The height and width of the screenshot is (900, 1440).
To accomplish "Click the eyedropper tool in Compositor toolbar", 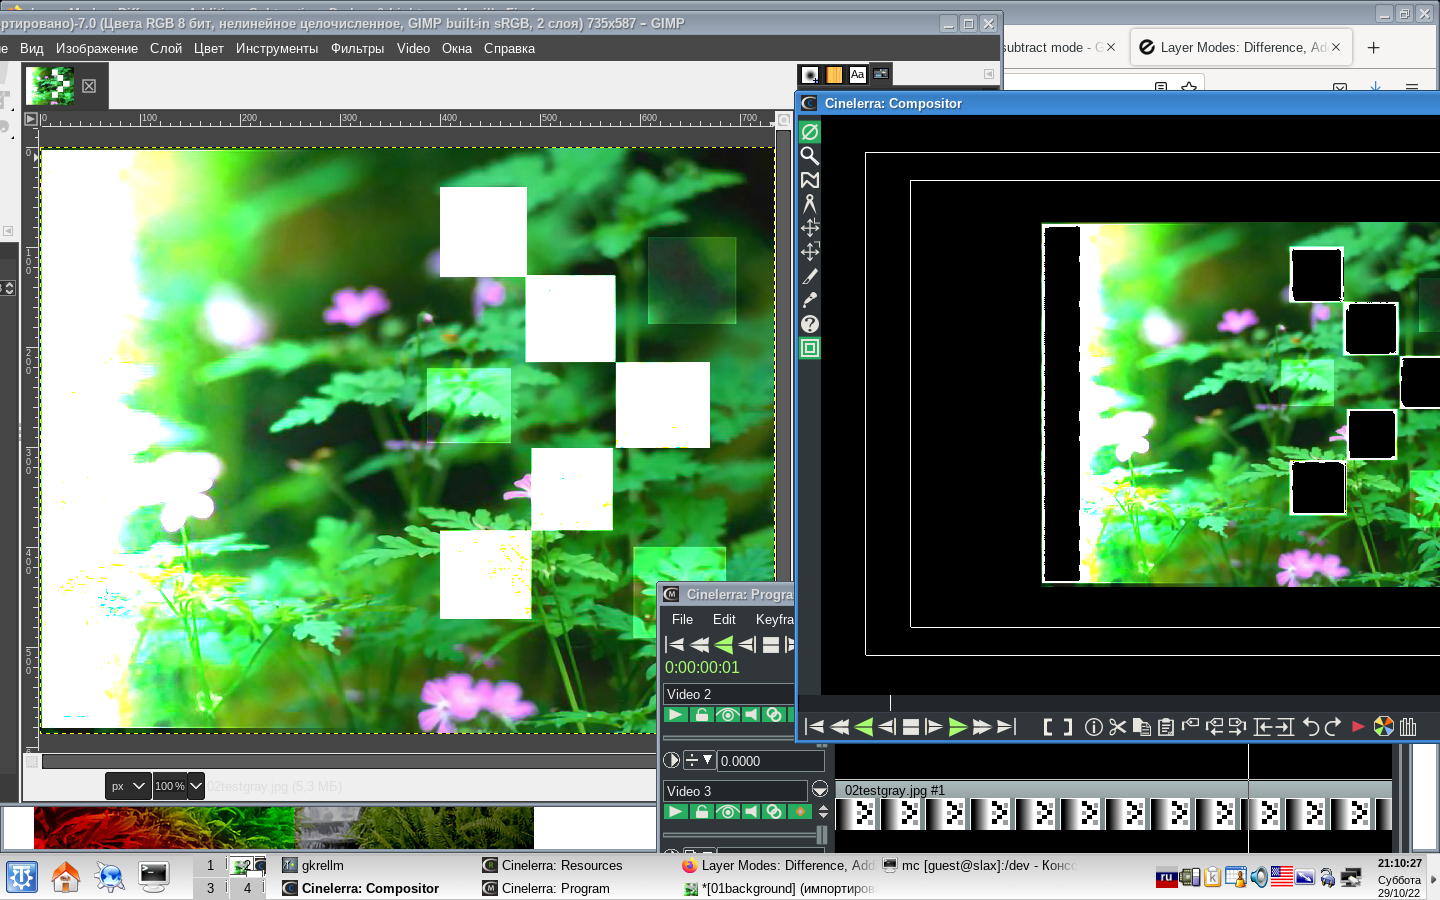I will click(810, 300).
